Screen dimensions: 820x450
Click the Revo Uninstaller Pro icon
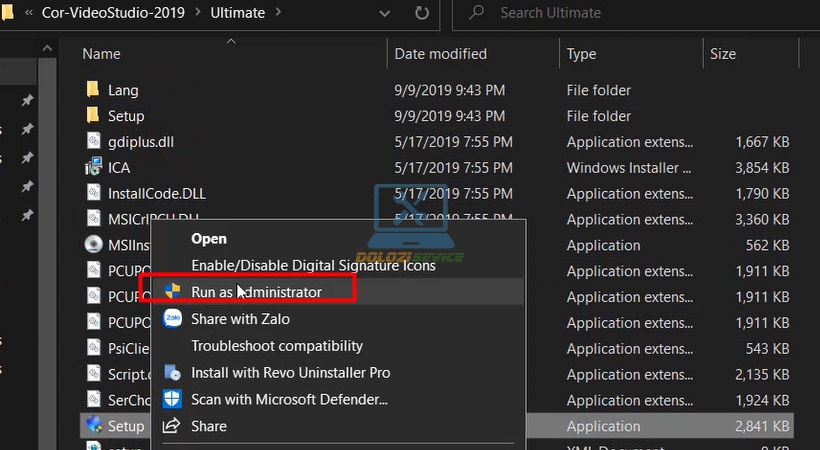pyautogui.click(x=173, y=372)
